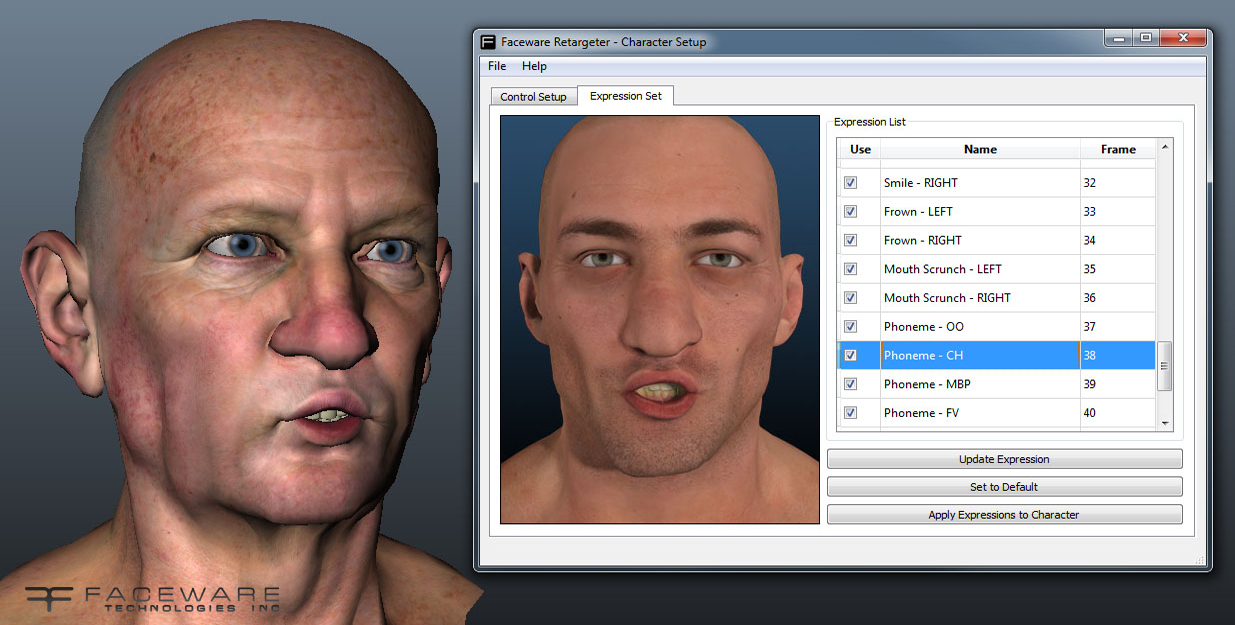Select the "Phoneme - OO" row
The height and width of the screenshot is (625, 1235).
coord(923,327)
